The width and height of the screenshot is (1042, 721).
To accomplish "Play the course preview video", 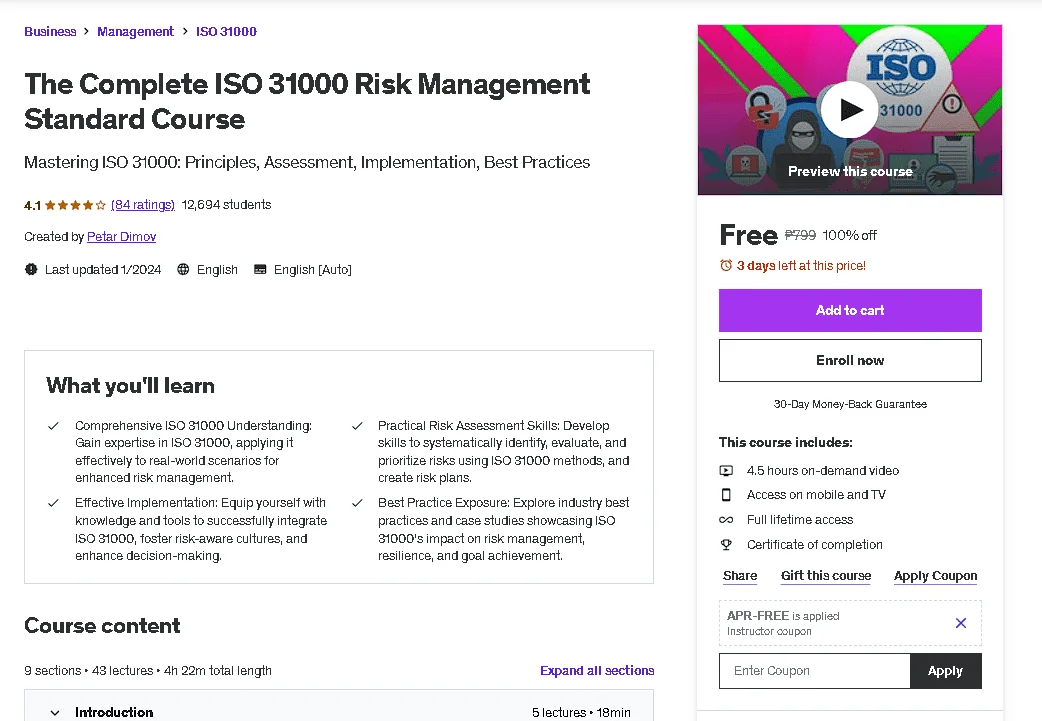I will click(849, 110).
